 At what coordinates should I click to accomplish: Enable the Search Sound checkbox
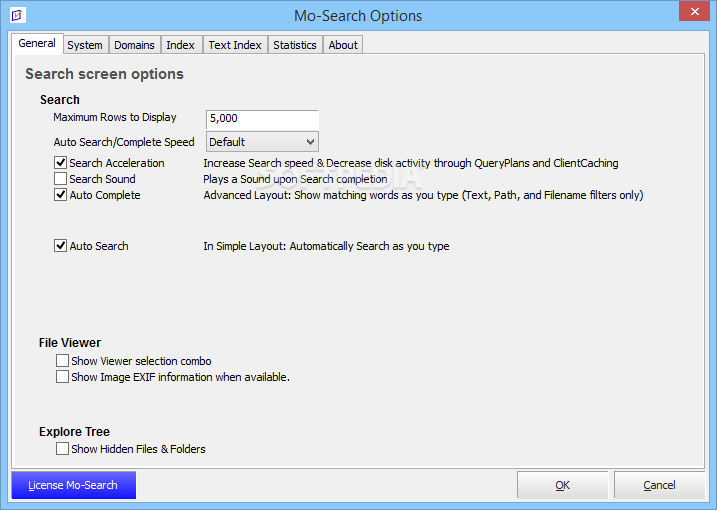60,179
